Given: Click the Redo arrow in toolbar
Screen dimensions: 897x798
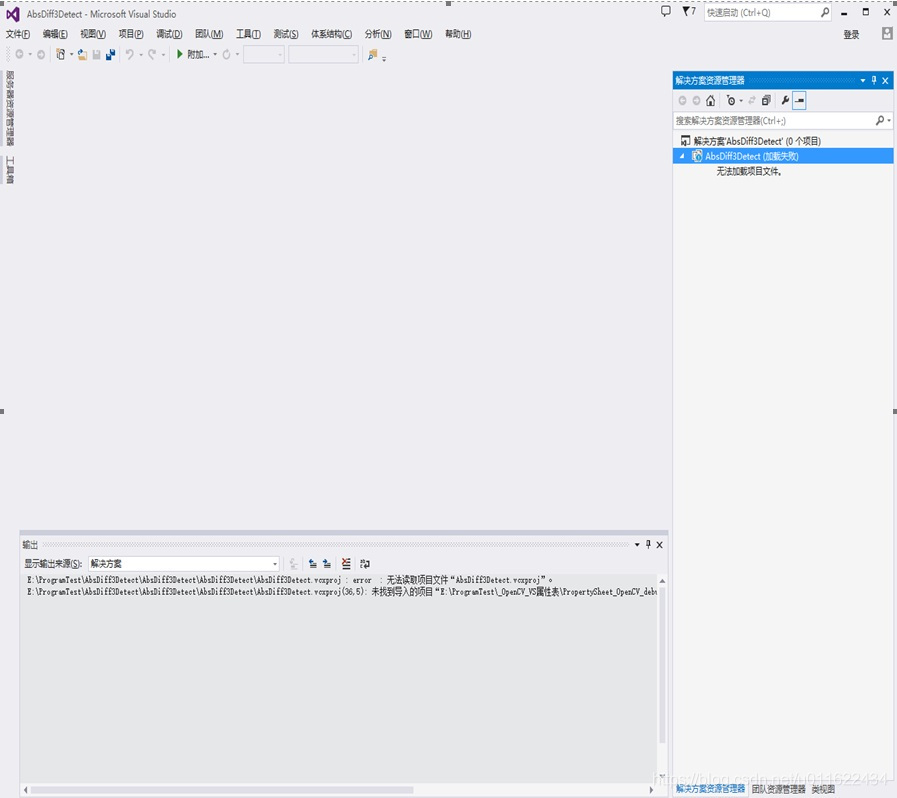Looking at the screenshot, I should [x=152, y=54].
